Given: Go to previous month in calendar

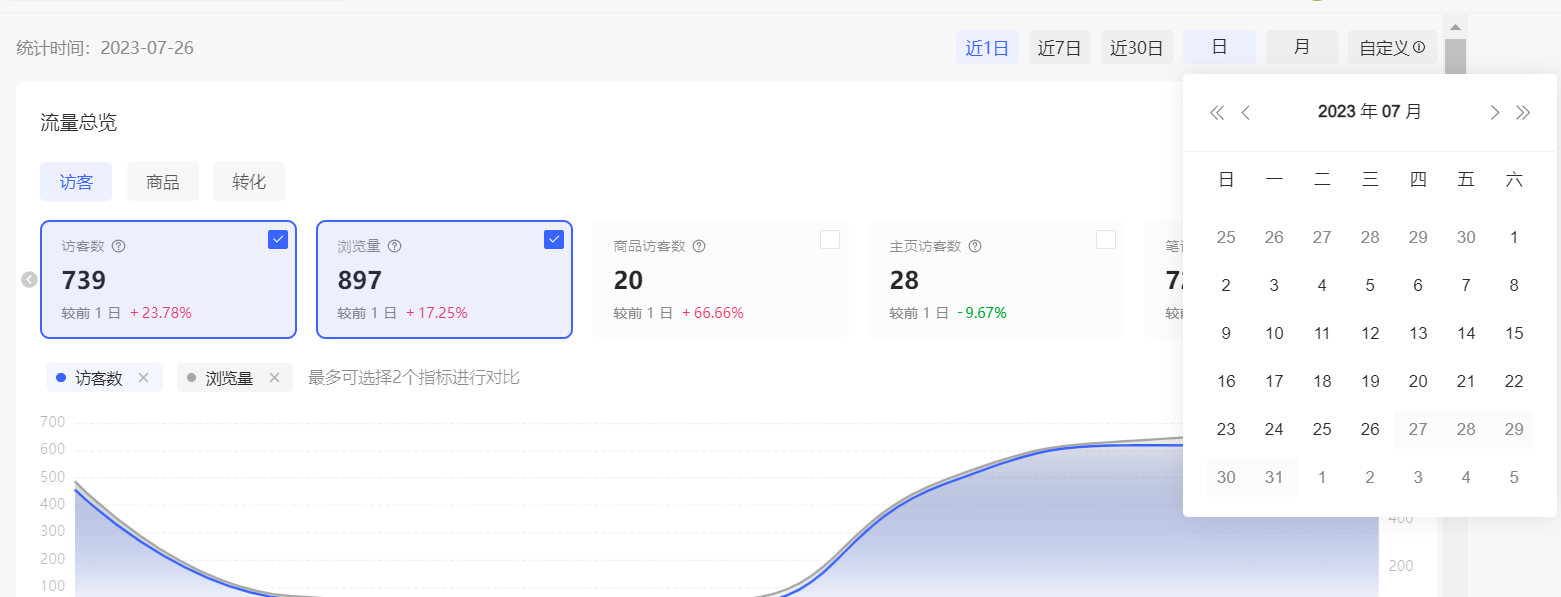Looking at the screenshot, I should point(1246,112).
